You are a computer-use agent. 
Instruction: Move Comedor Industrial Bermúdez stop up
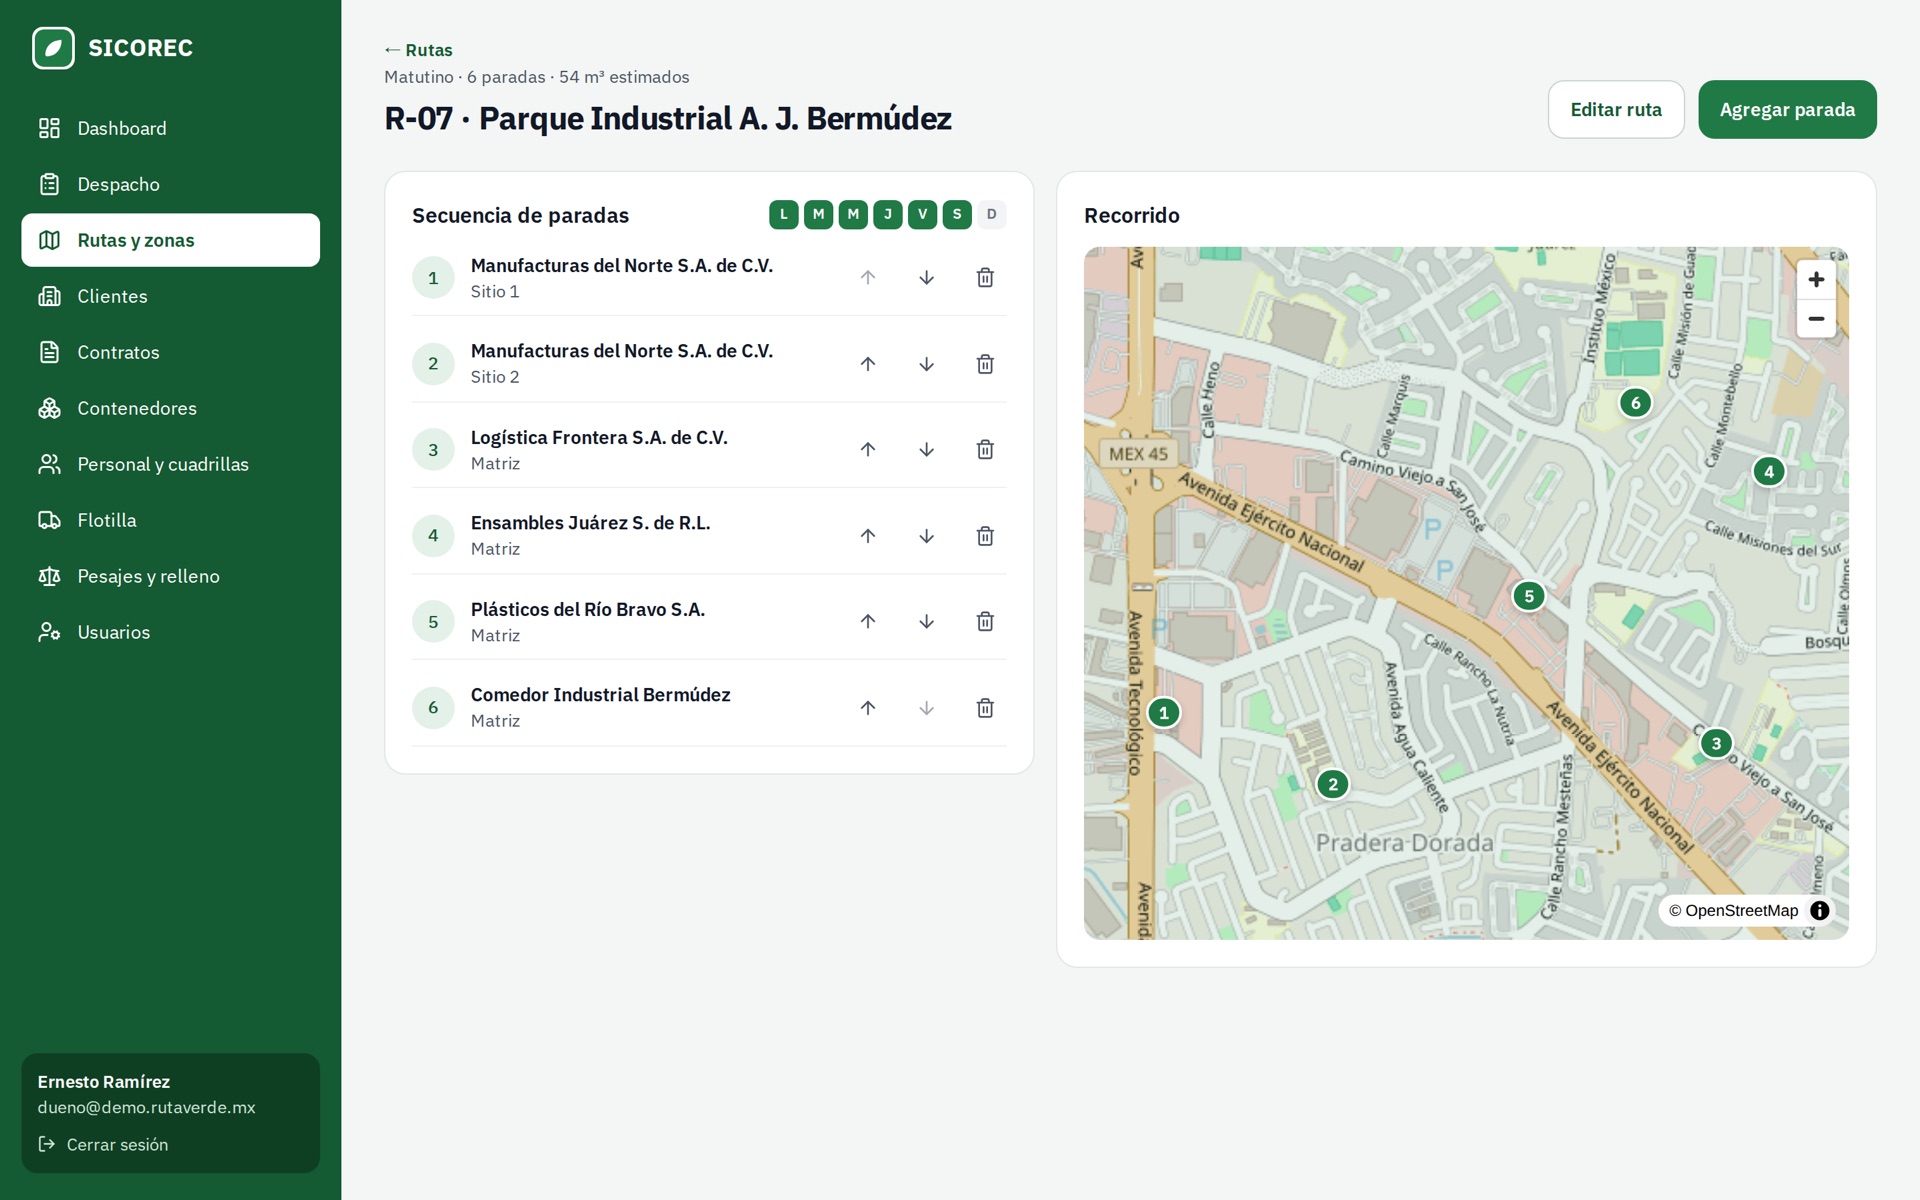[868, 708]
